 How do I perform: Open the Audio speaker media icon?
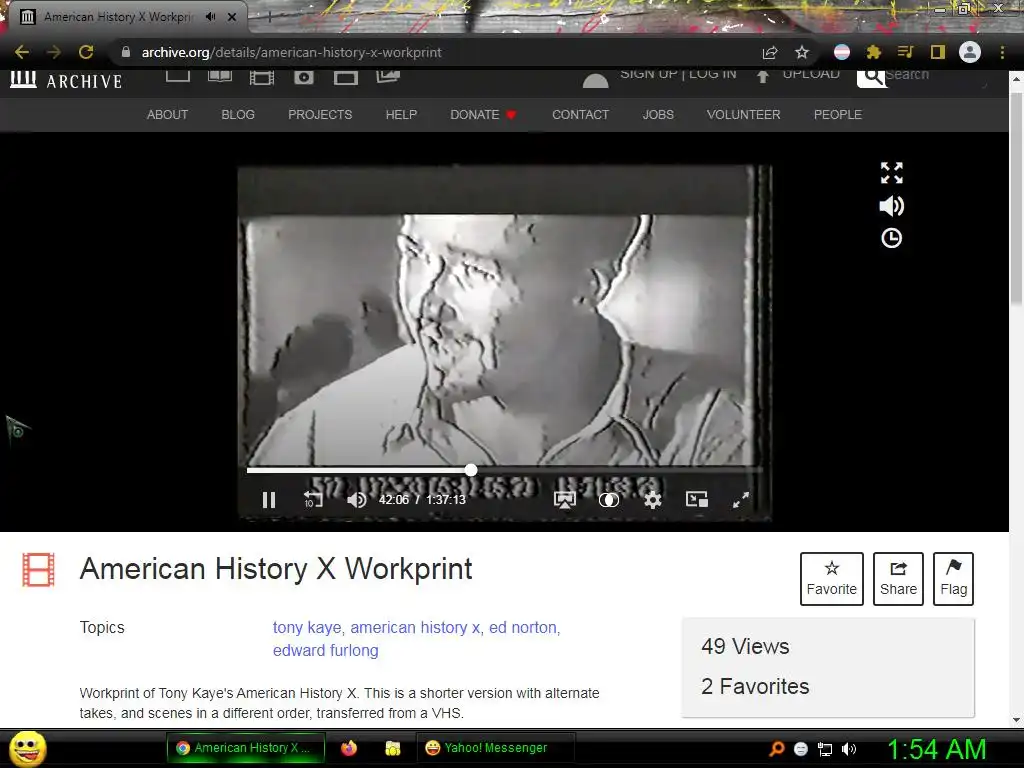pos(304,78)
